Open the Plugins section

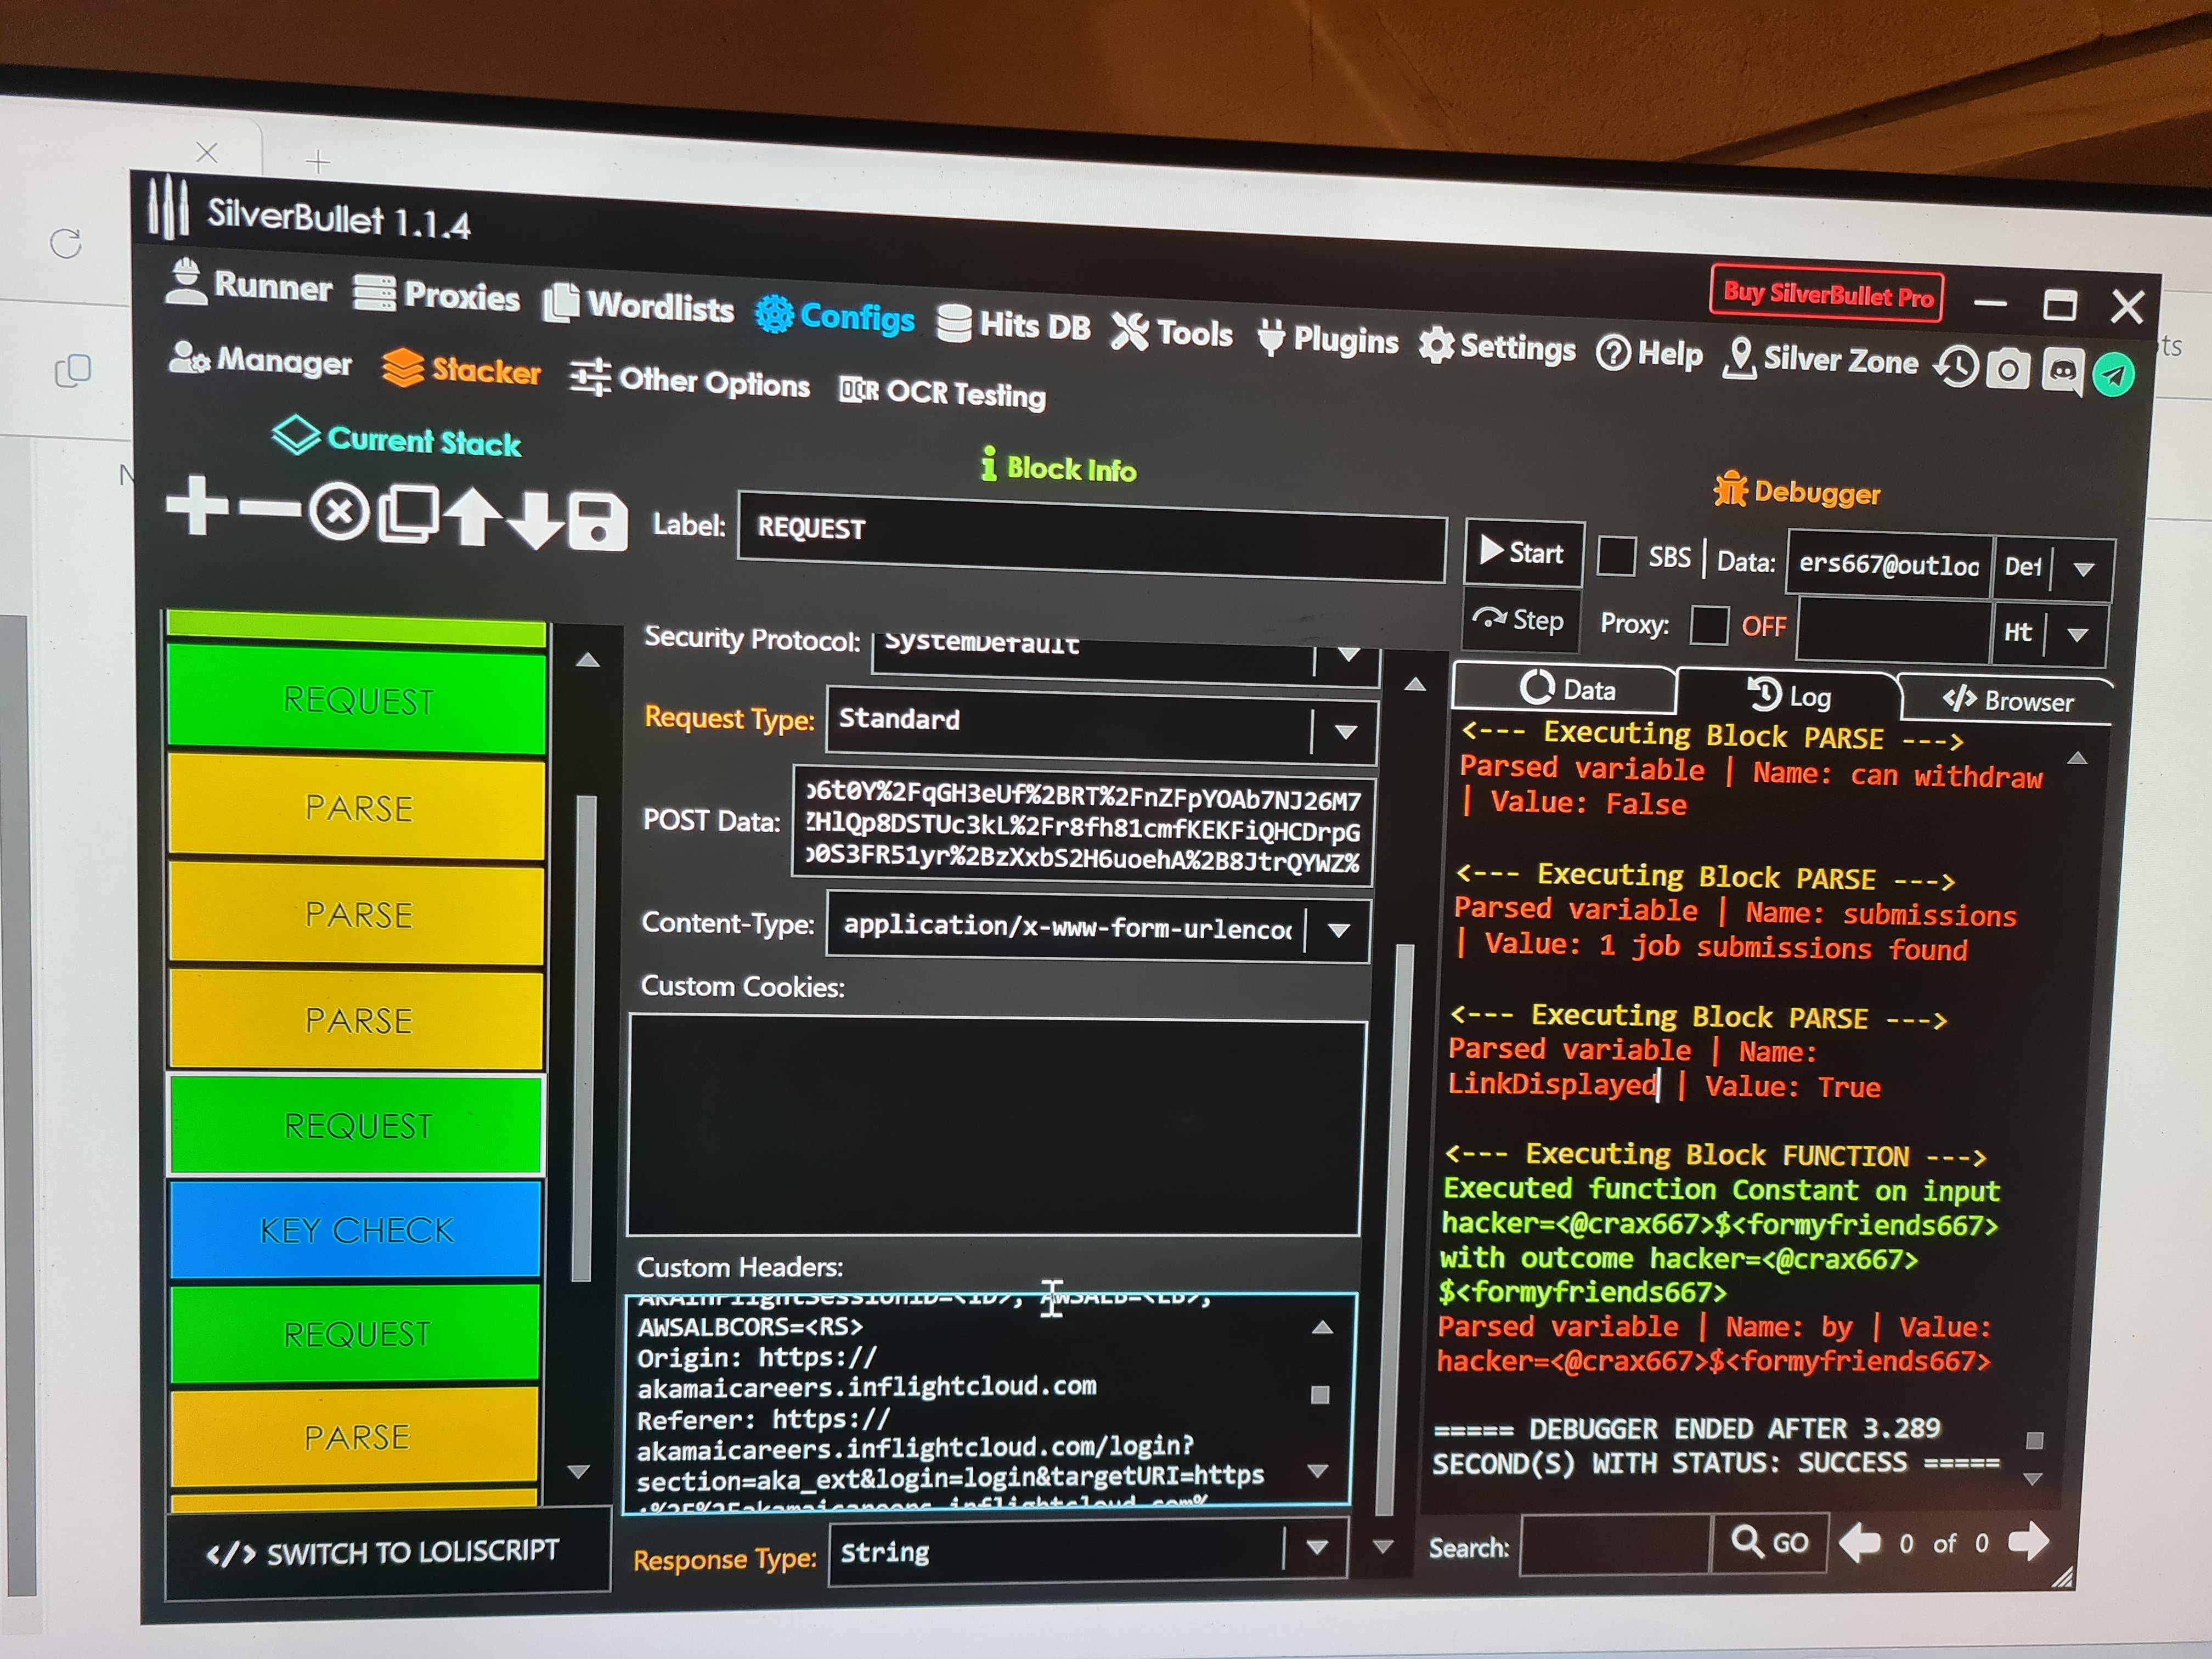[x=1328, y=340]
